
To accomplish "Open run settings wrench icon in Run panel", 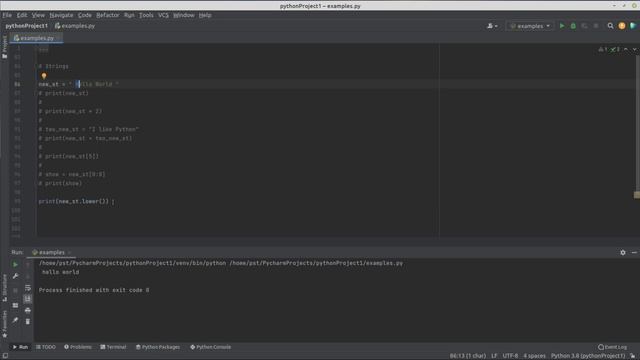I will pyautogui.click(x=15, y=276).
